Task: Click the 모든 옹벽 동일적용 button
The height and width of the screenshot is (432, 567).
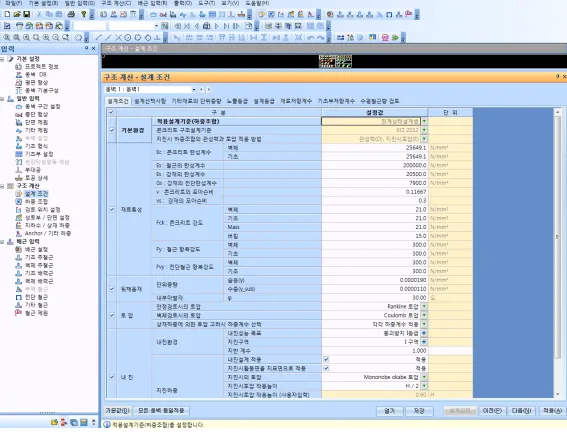Action: pyautogui.click(x=161, y=411)
